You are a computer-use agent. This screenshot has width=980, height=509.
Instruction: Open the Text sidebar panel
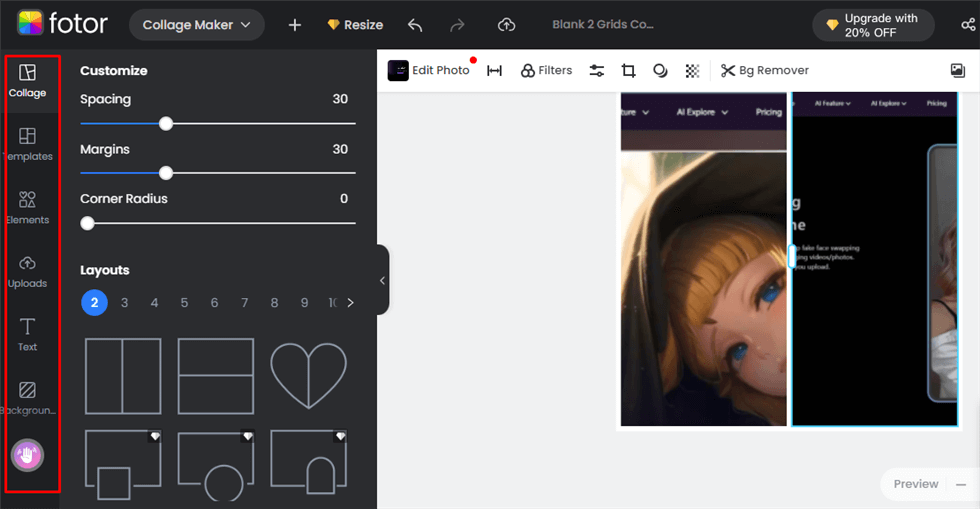pos(28,335)
